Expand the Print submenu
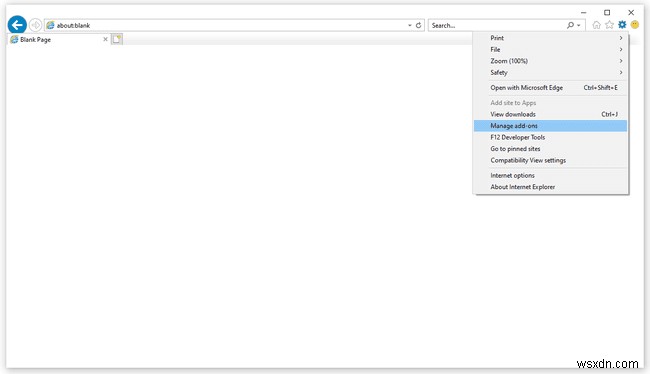Image resolution: width=650 pixels, height=374 pixels. pos(551,38)
